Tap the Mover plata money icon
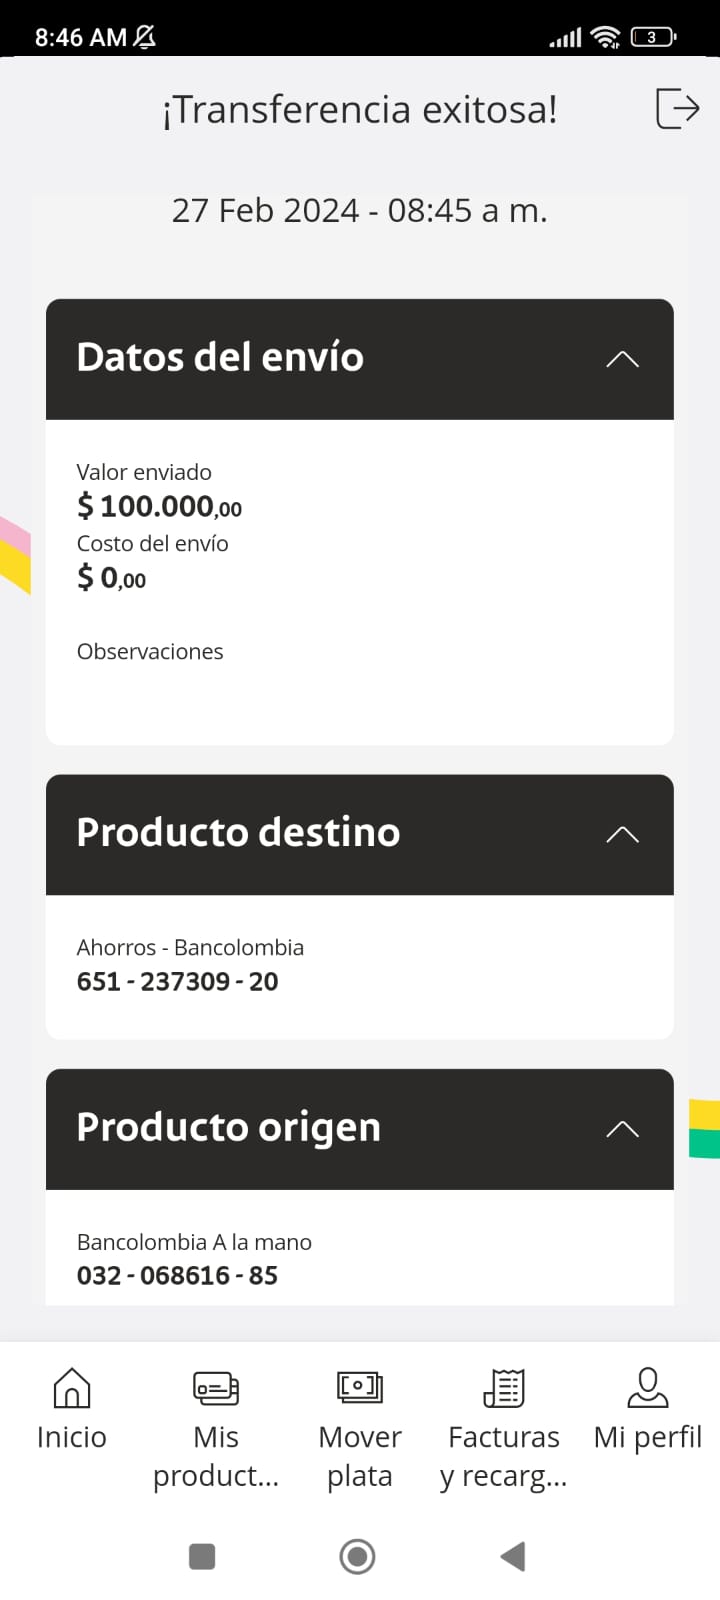Screen dimensions: 720x1600 tap(360, 1388)
